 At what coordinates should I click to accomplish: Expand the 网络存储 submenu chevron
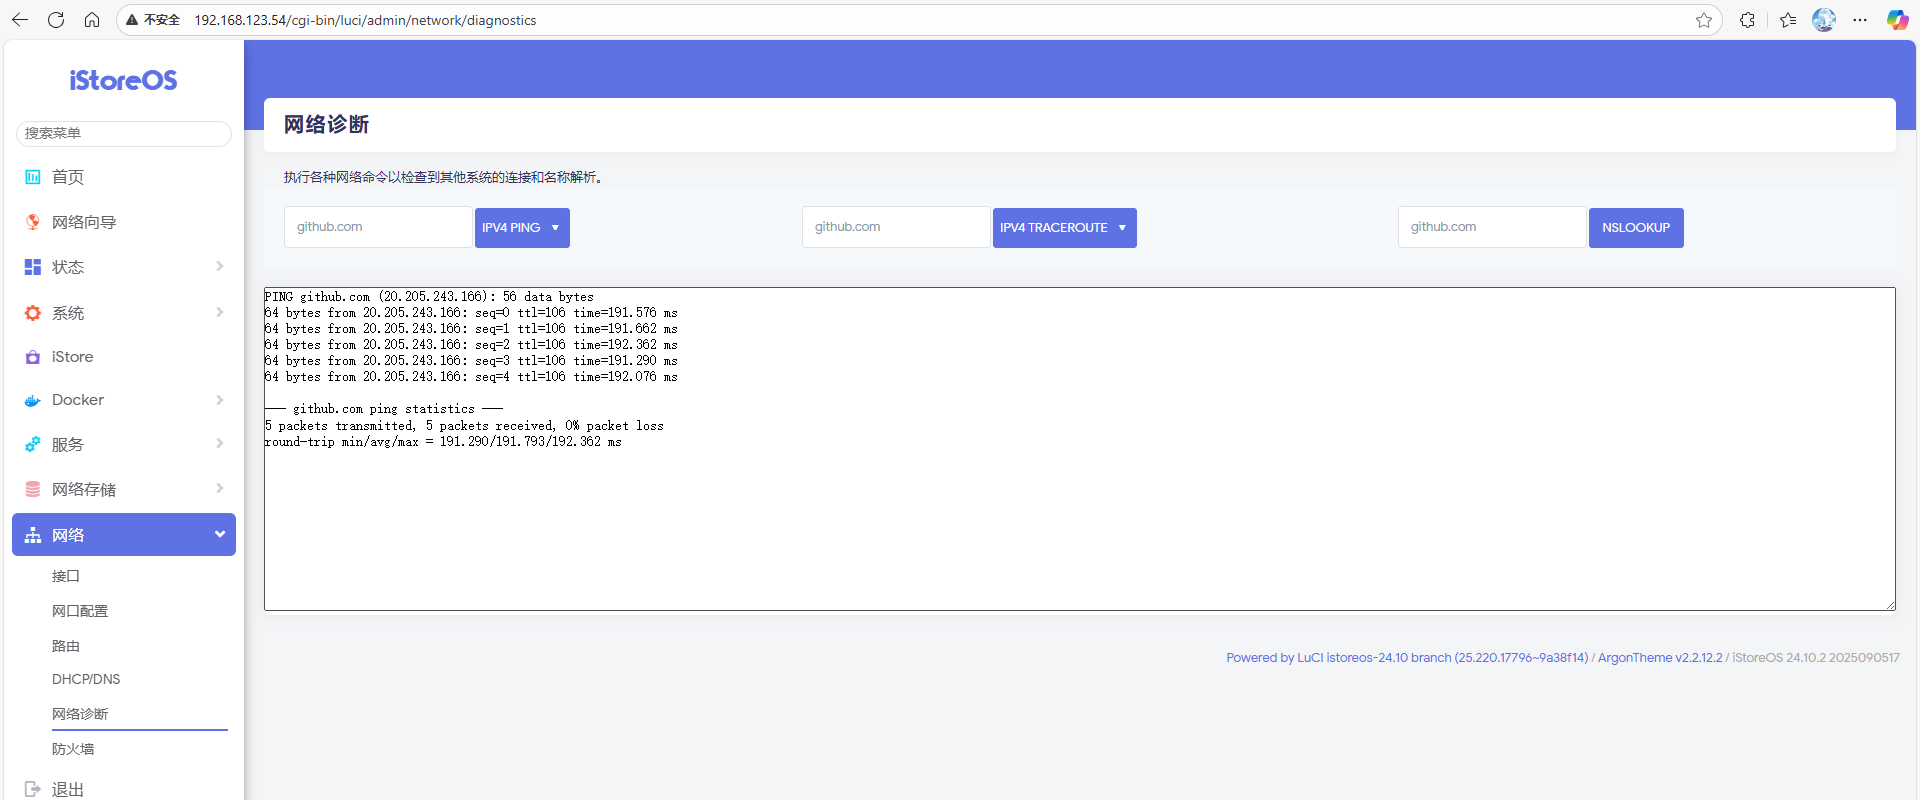220,488
